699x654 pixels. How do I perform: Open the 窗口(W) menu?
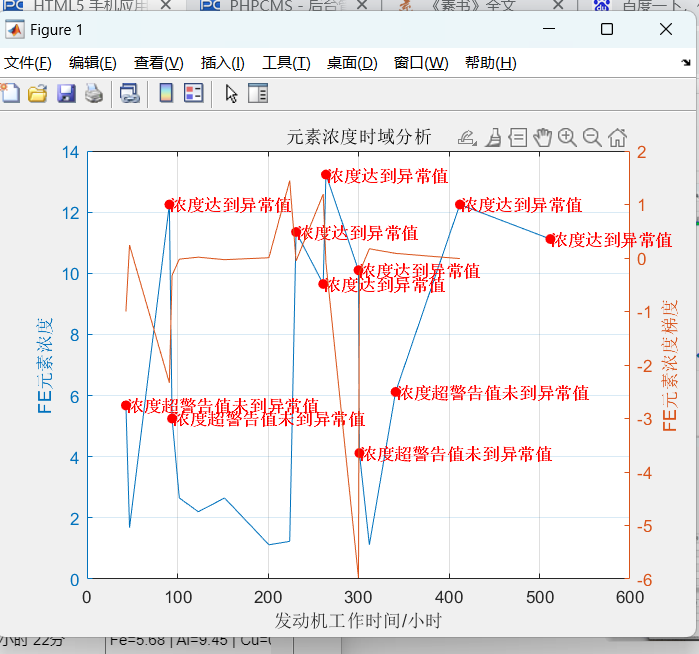point(421,63)
